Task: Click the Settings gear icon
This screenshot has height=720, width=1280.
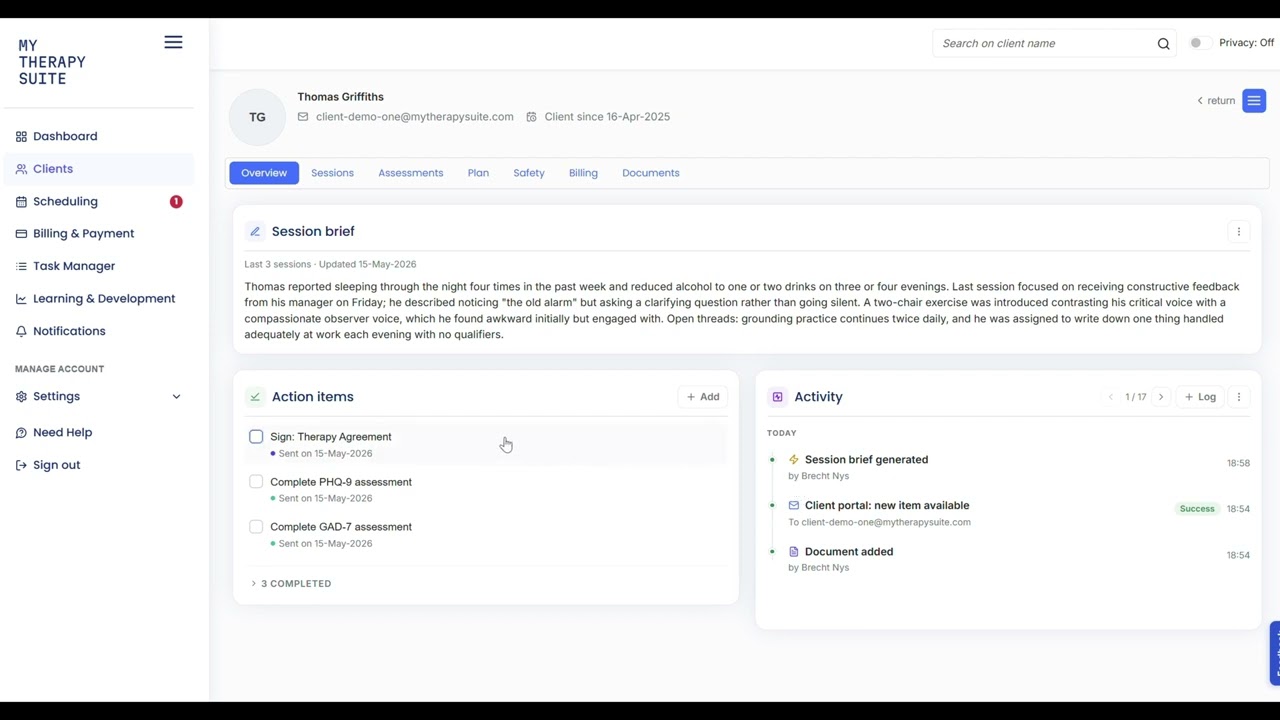Action: [x=21, y=397]
